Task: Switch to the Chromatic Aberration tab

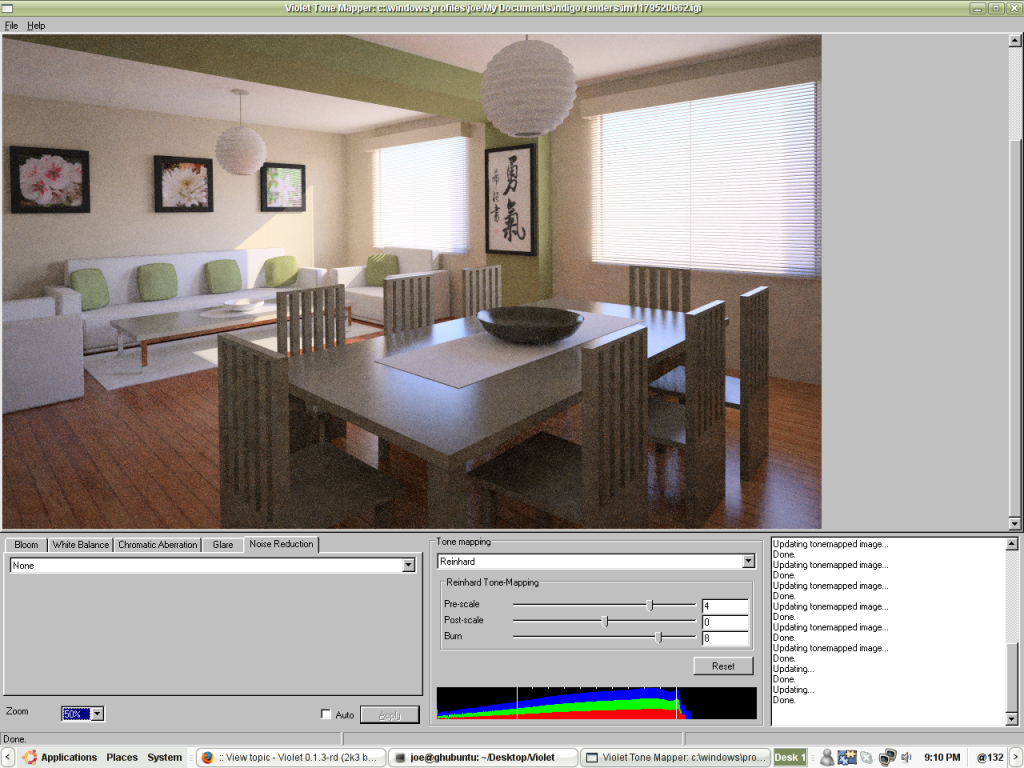Action: [157, 545]
